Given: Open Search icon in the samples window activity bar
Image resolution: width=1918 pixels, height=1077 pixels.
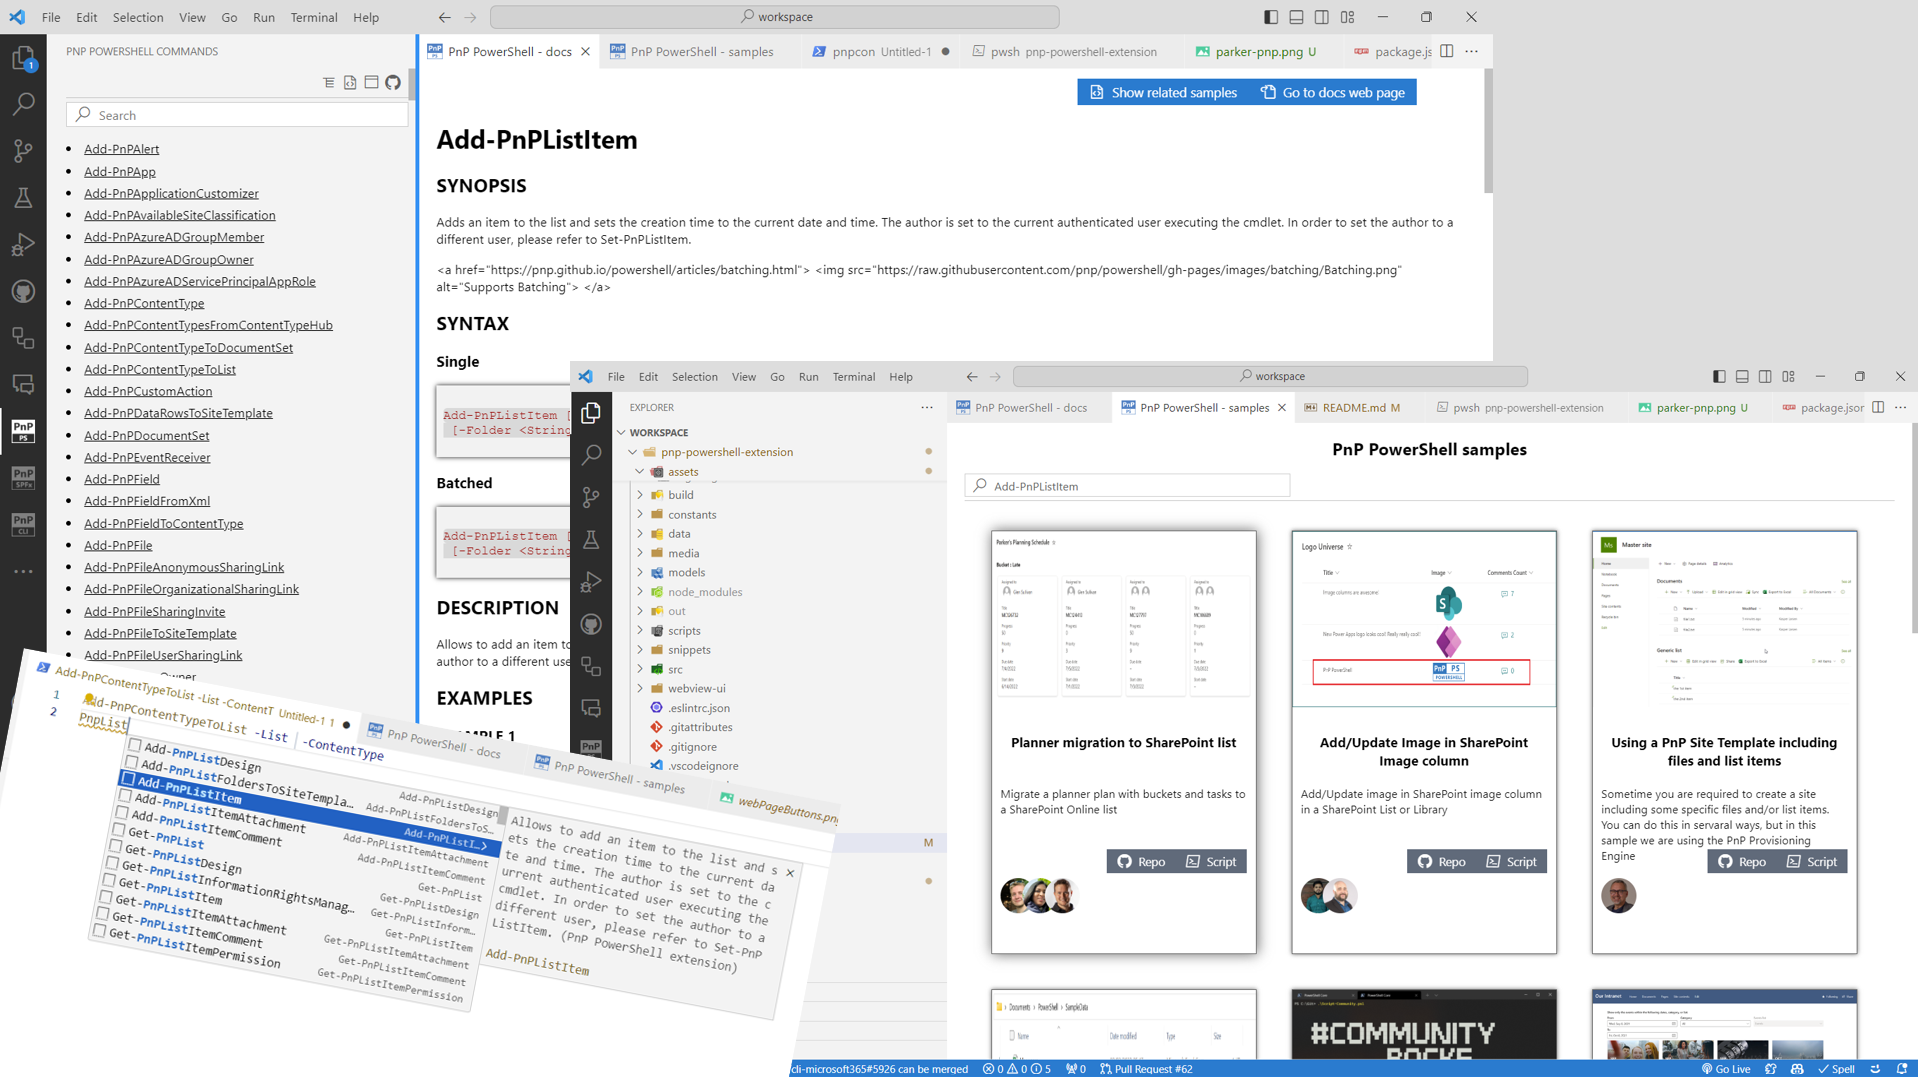Looking at the screenshot, I should [x=591, y=455].
